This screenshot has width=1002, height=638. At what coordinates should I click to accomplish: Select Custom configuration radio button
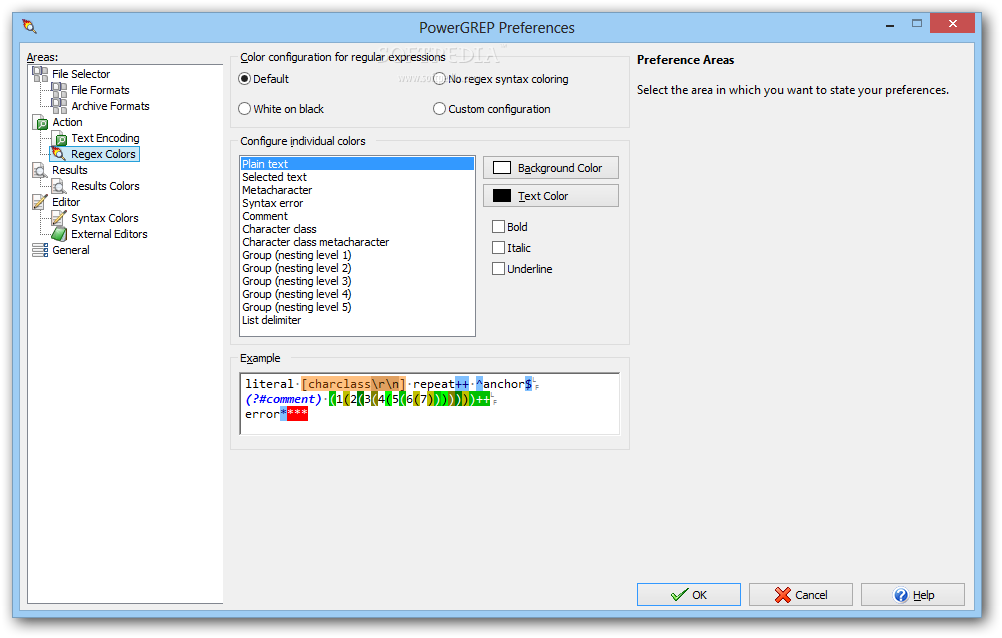(439, 109)
